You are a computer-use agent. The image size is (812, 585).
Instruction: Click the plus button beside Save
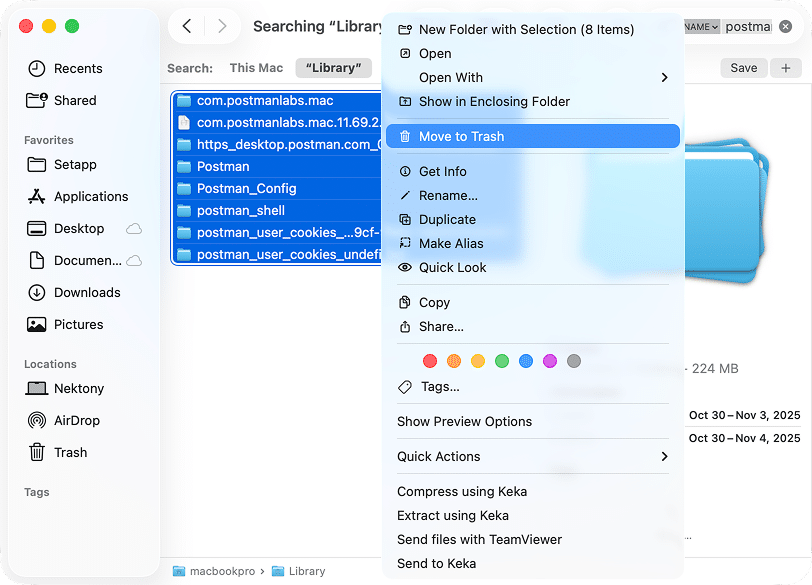coord(785,68)
